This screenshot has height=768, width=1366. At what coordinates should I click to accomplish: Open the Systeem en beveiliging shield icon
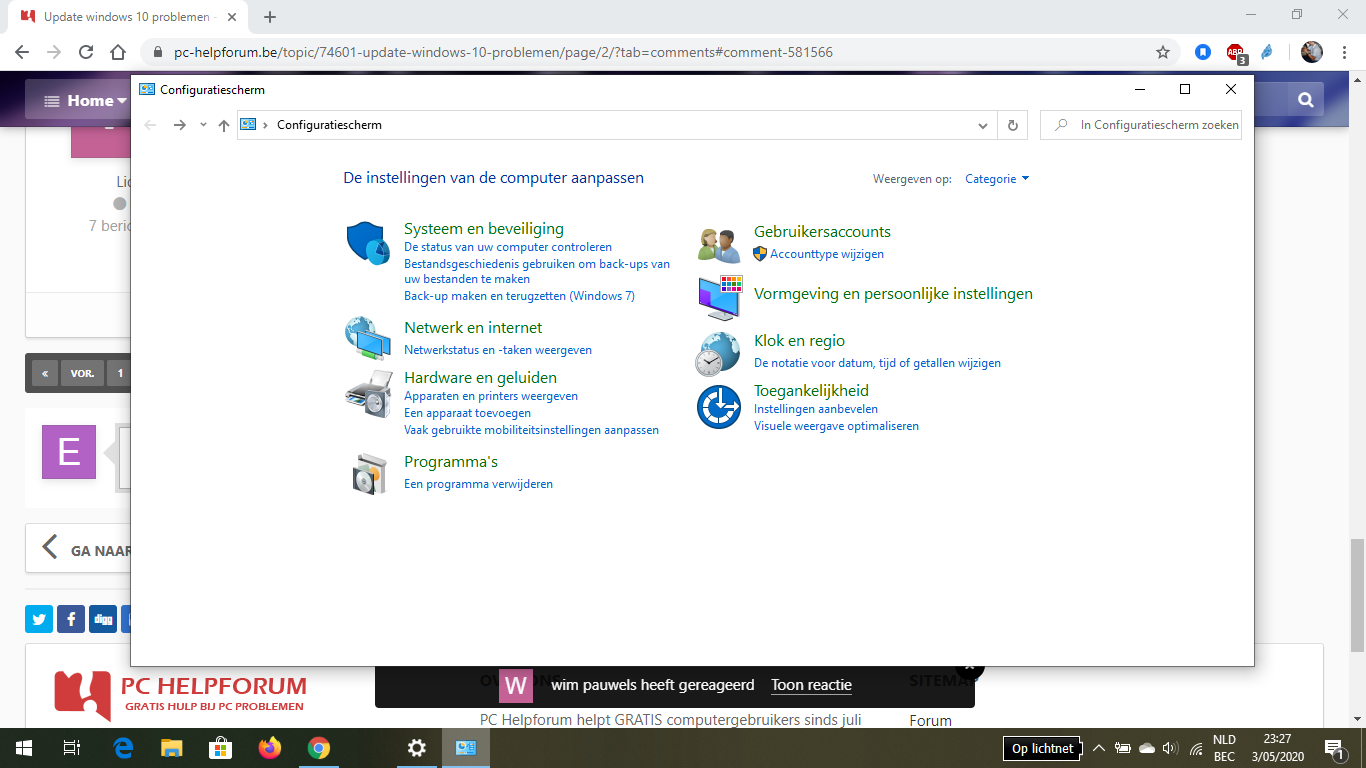[368, 244]
